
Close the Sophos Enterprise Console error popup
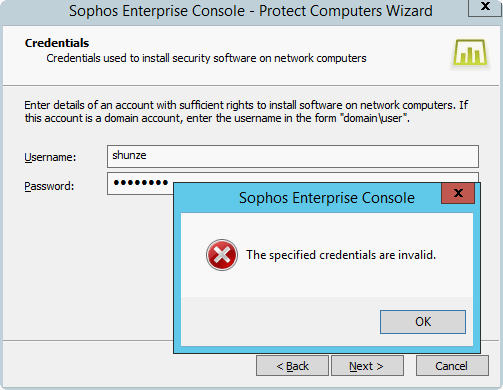(458, 193)
